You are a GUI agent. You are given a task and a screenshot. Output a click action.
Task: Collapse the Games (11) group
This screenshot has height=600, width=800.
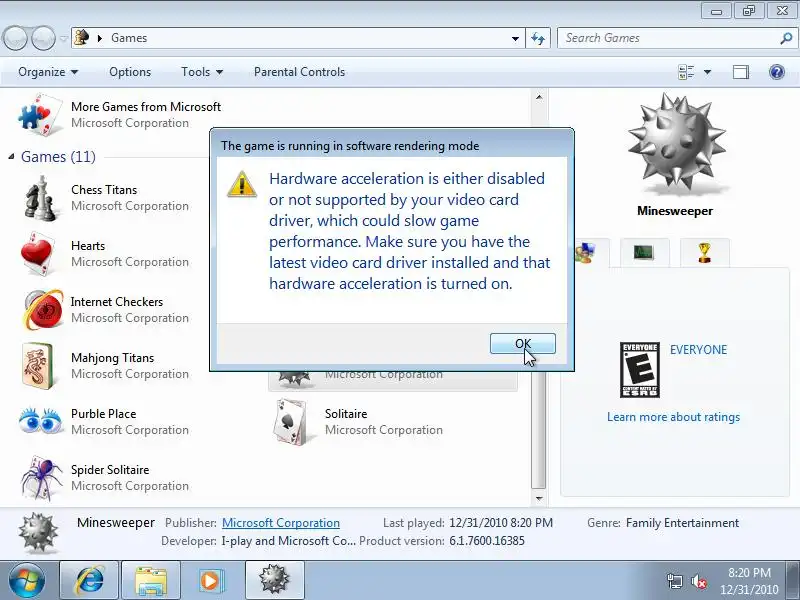click(x=11, y=157)
